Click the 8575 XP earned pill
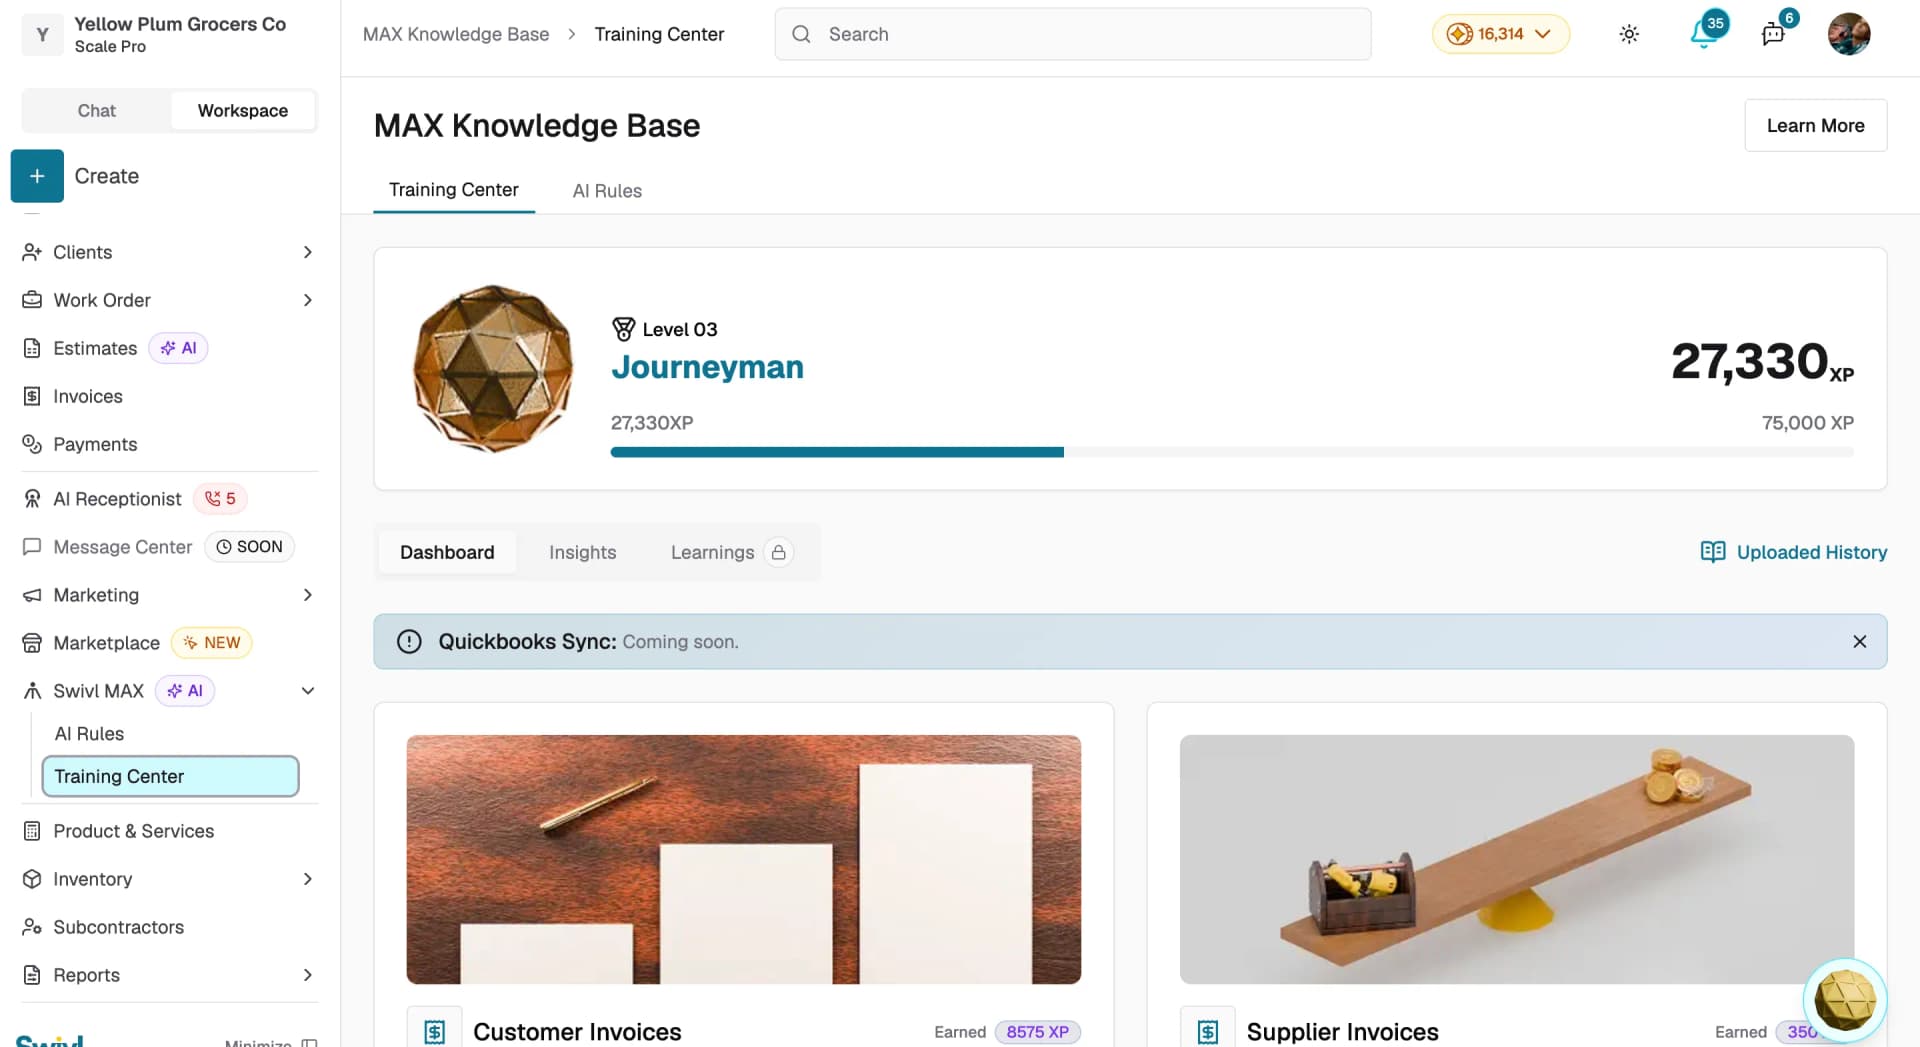Image resolution: width=1920 pixels, height=1047 pixels. [x=1038, y=1032]
